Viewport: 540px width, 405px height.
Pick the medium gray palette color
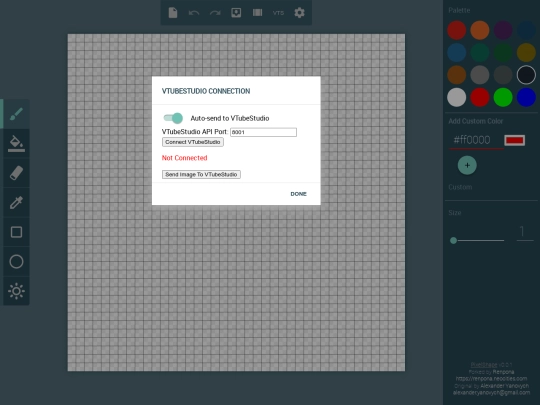click(x=480, y=75)
